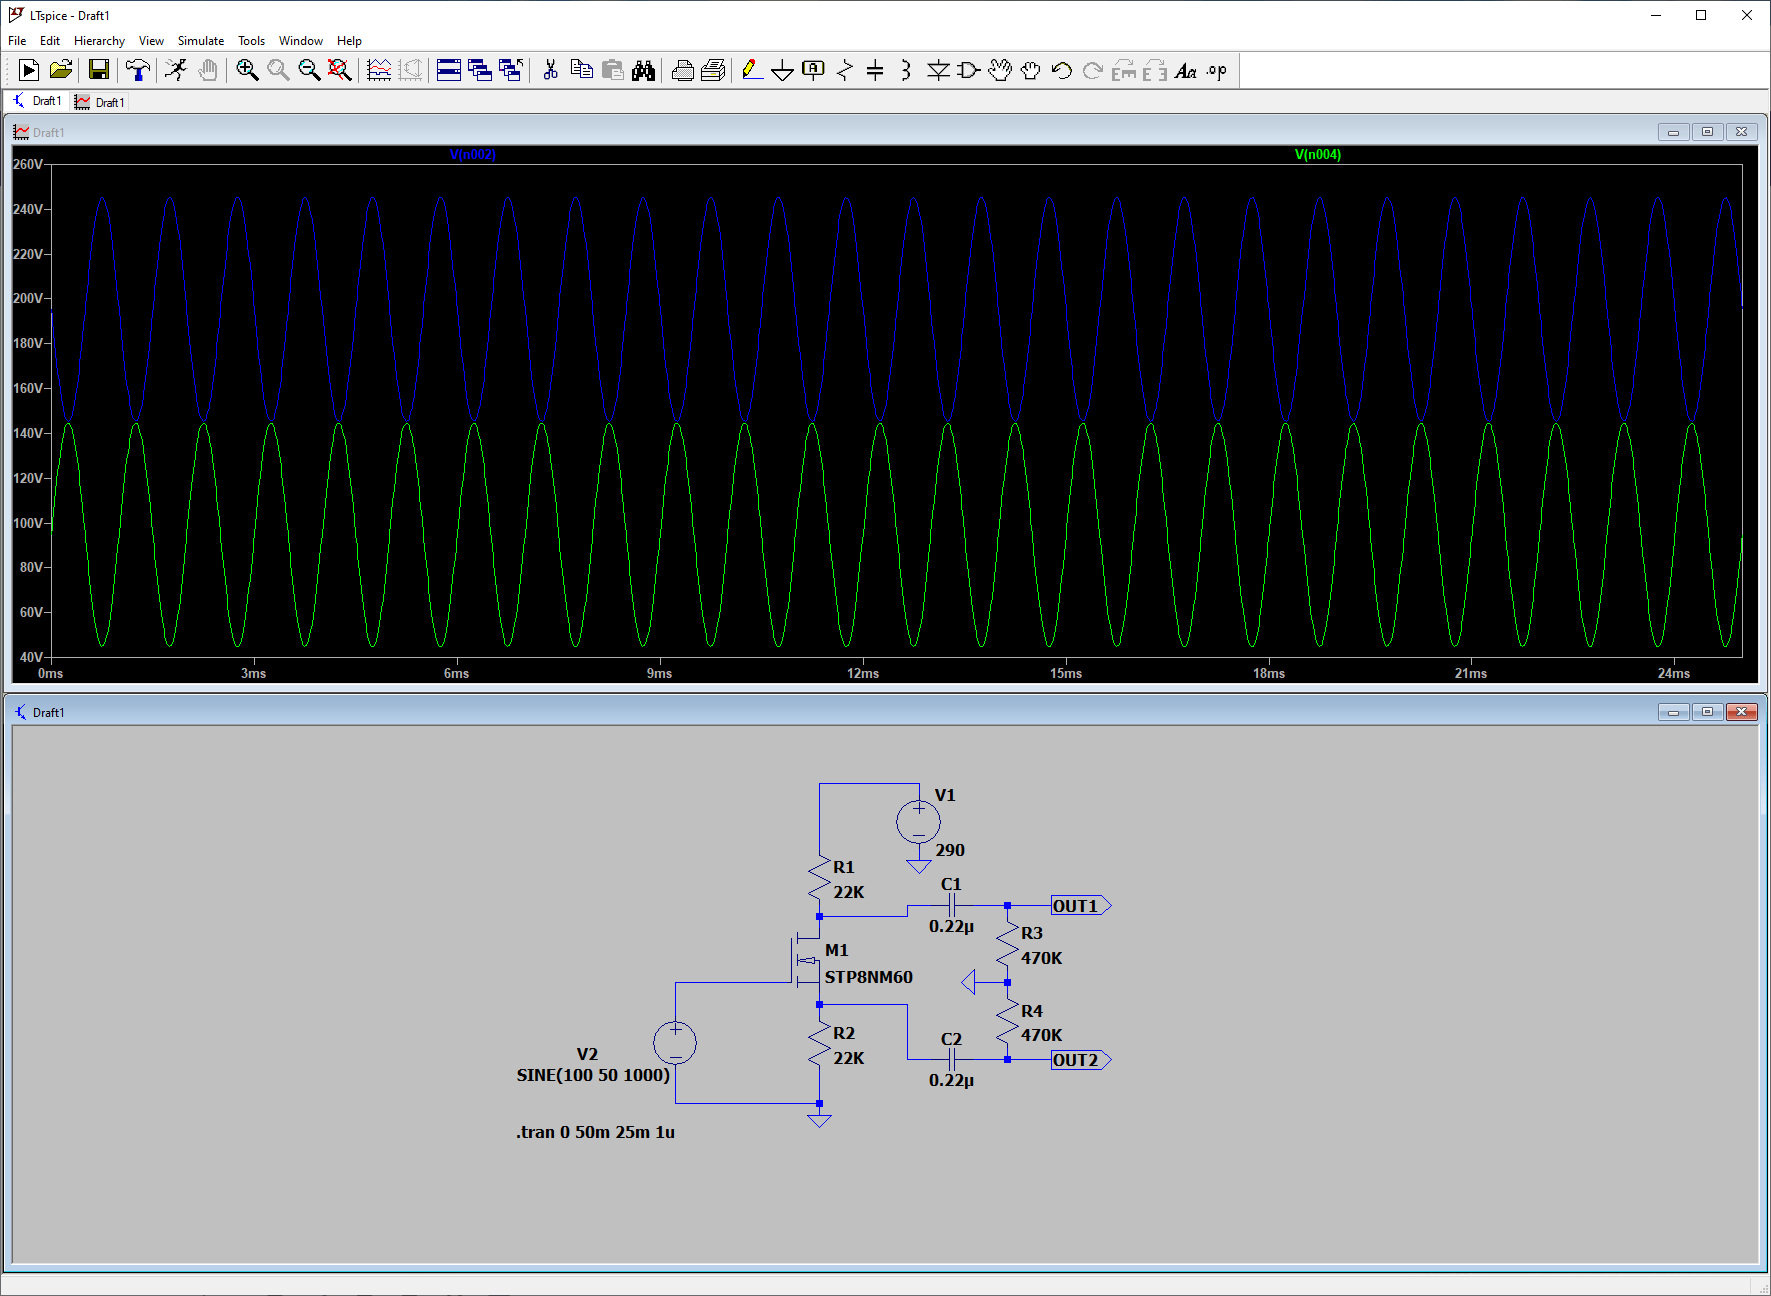Screen dimensions: 1771x1296
Task: Open the Component gate icon
Action: (x=968, y=70)
